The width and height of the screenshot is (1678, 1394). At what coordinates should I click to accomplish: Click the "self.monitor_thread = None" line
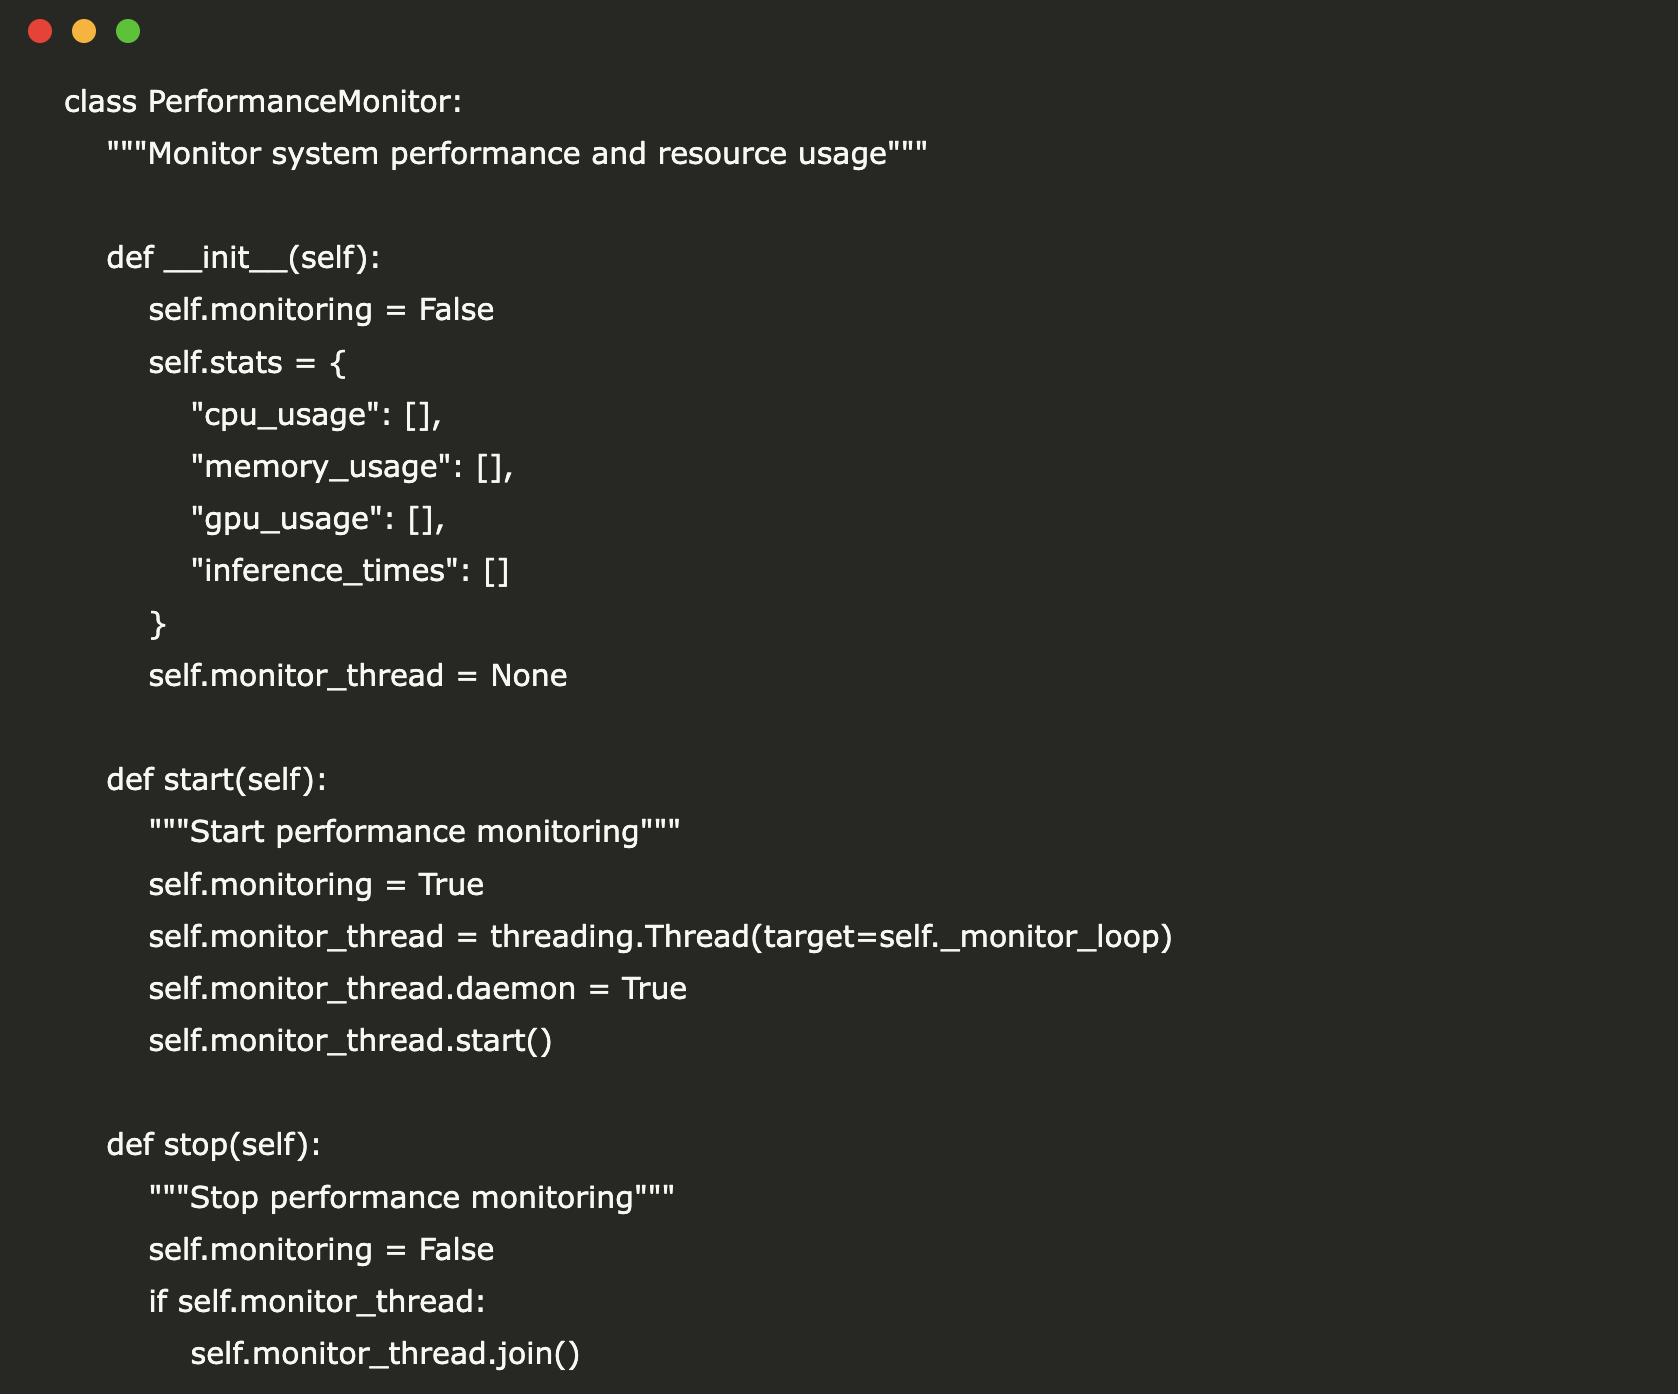point(358,676)
